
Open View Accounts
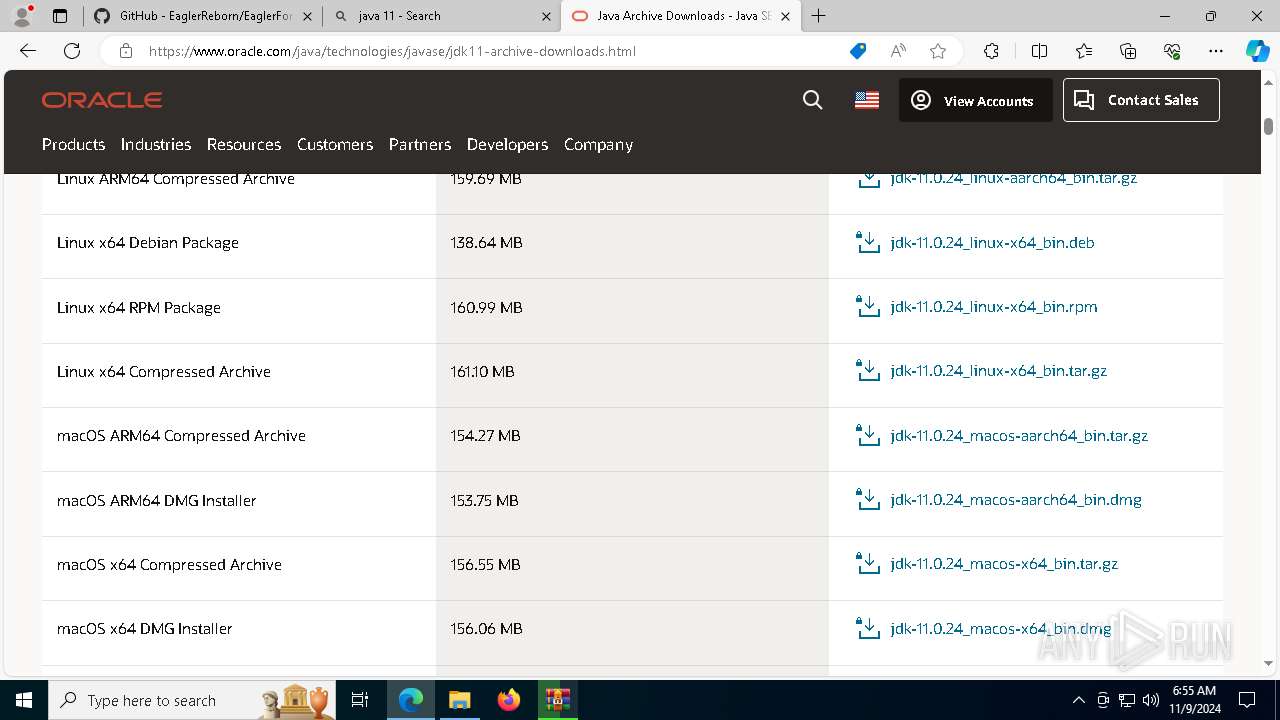point(975,100)
